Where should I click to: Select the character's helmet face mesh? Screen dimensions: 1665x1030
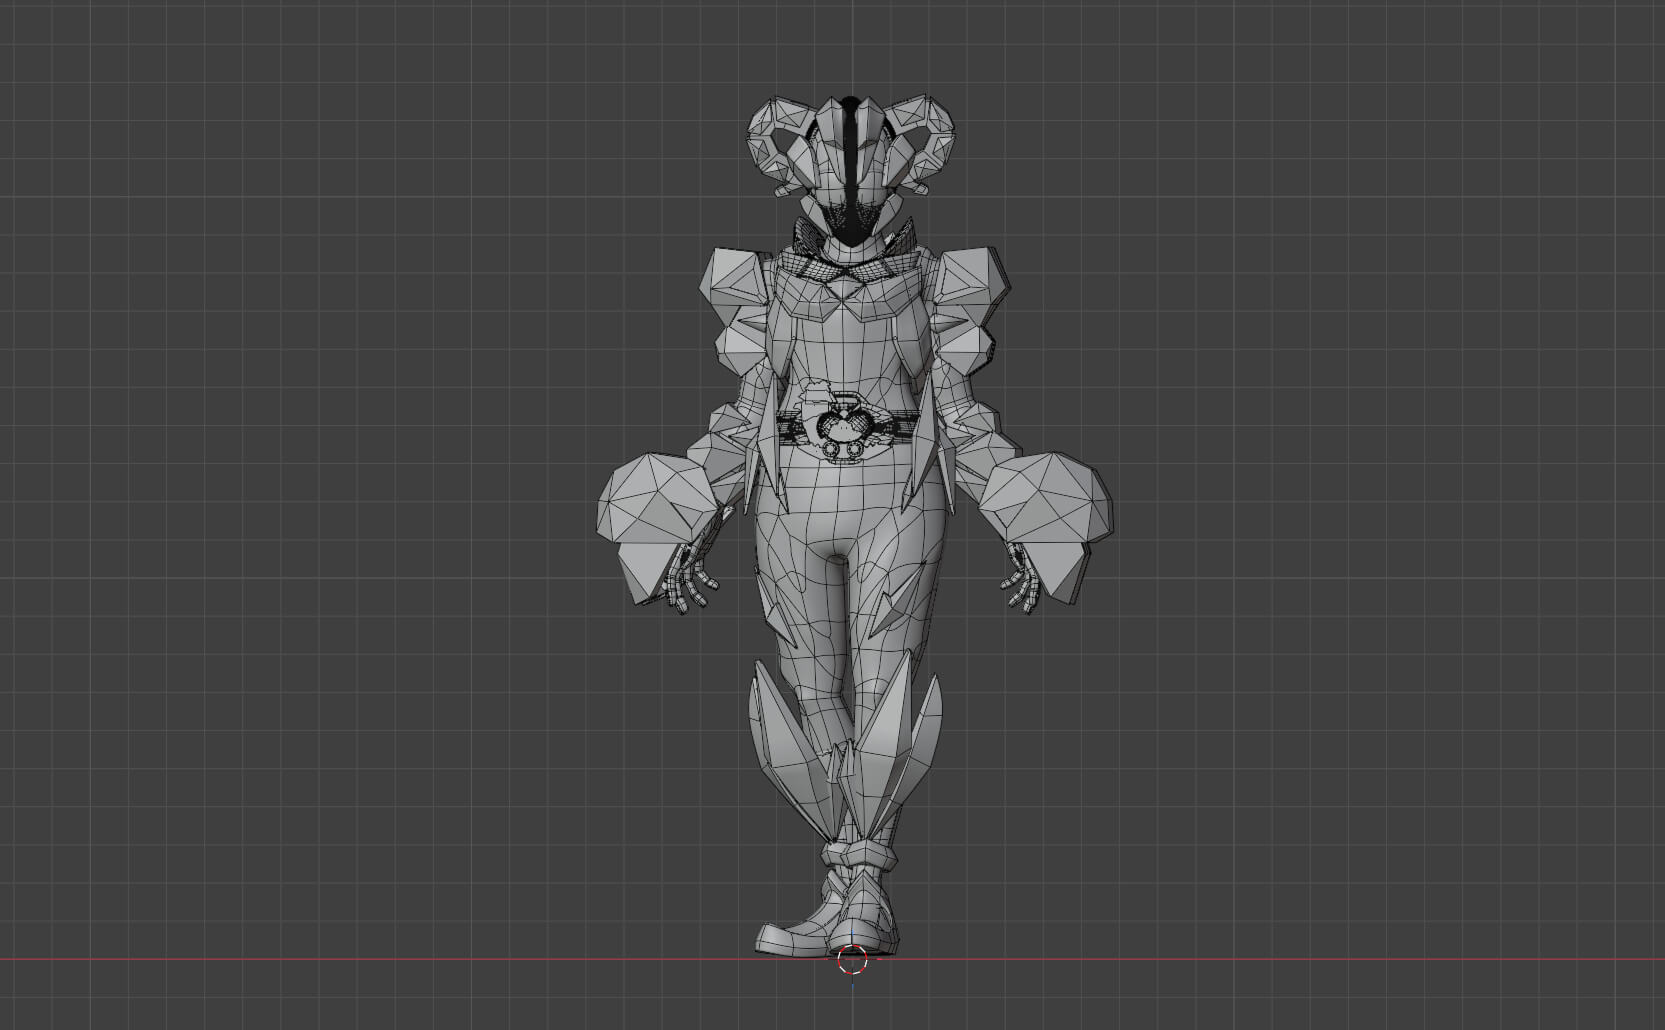tap(850, 170)
